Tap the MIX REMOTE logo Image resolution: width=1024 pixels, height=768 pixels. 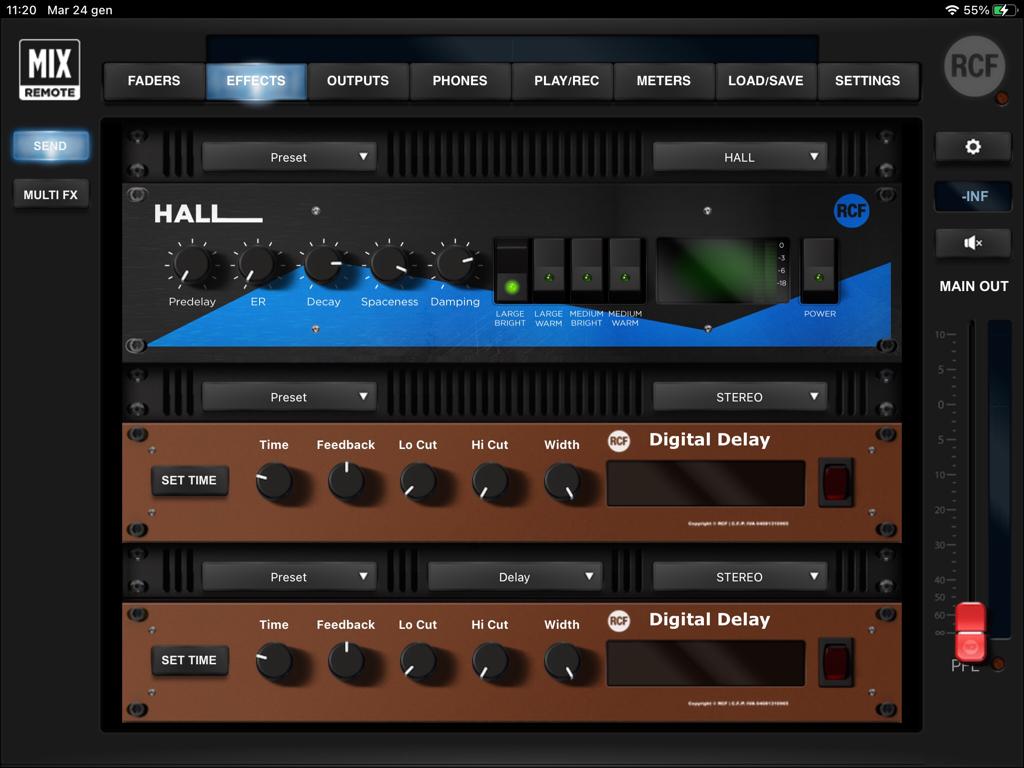pos(50,70)
